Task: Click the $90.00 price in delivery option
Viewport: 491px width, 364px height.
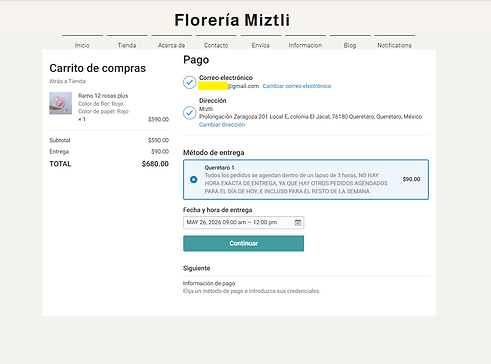Action: point(411,179)
